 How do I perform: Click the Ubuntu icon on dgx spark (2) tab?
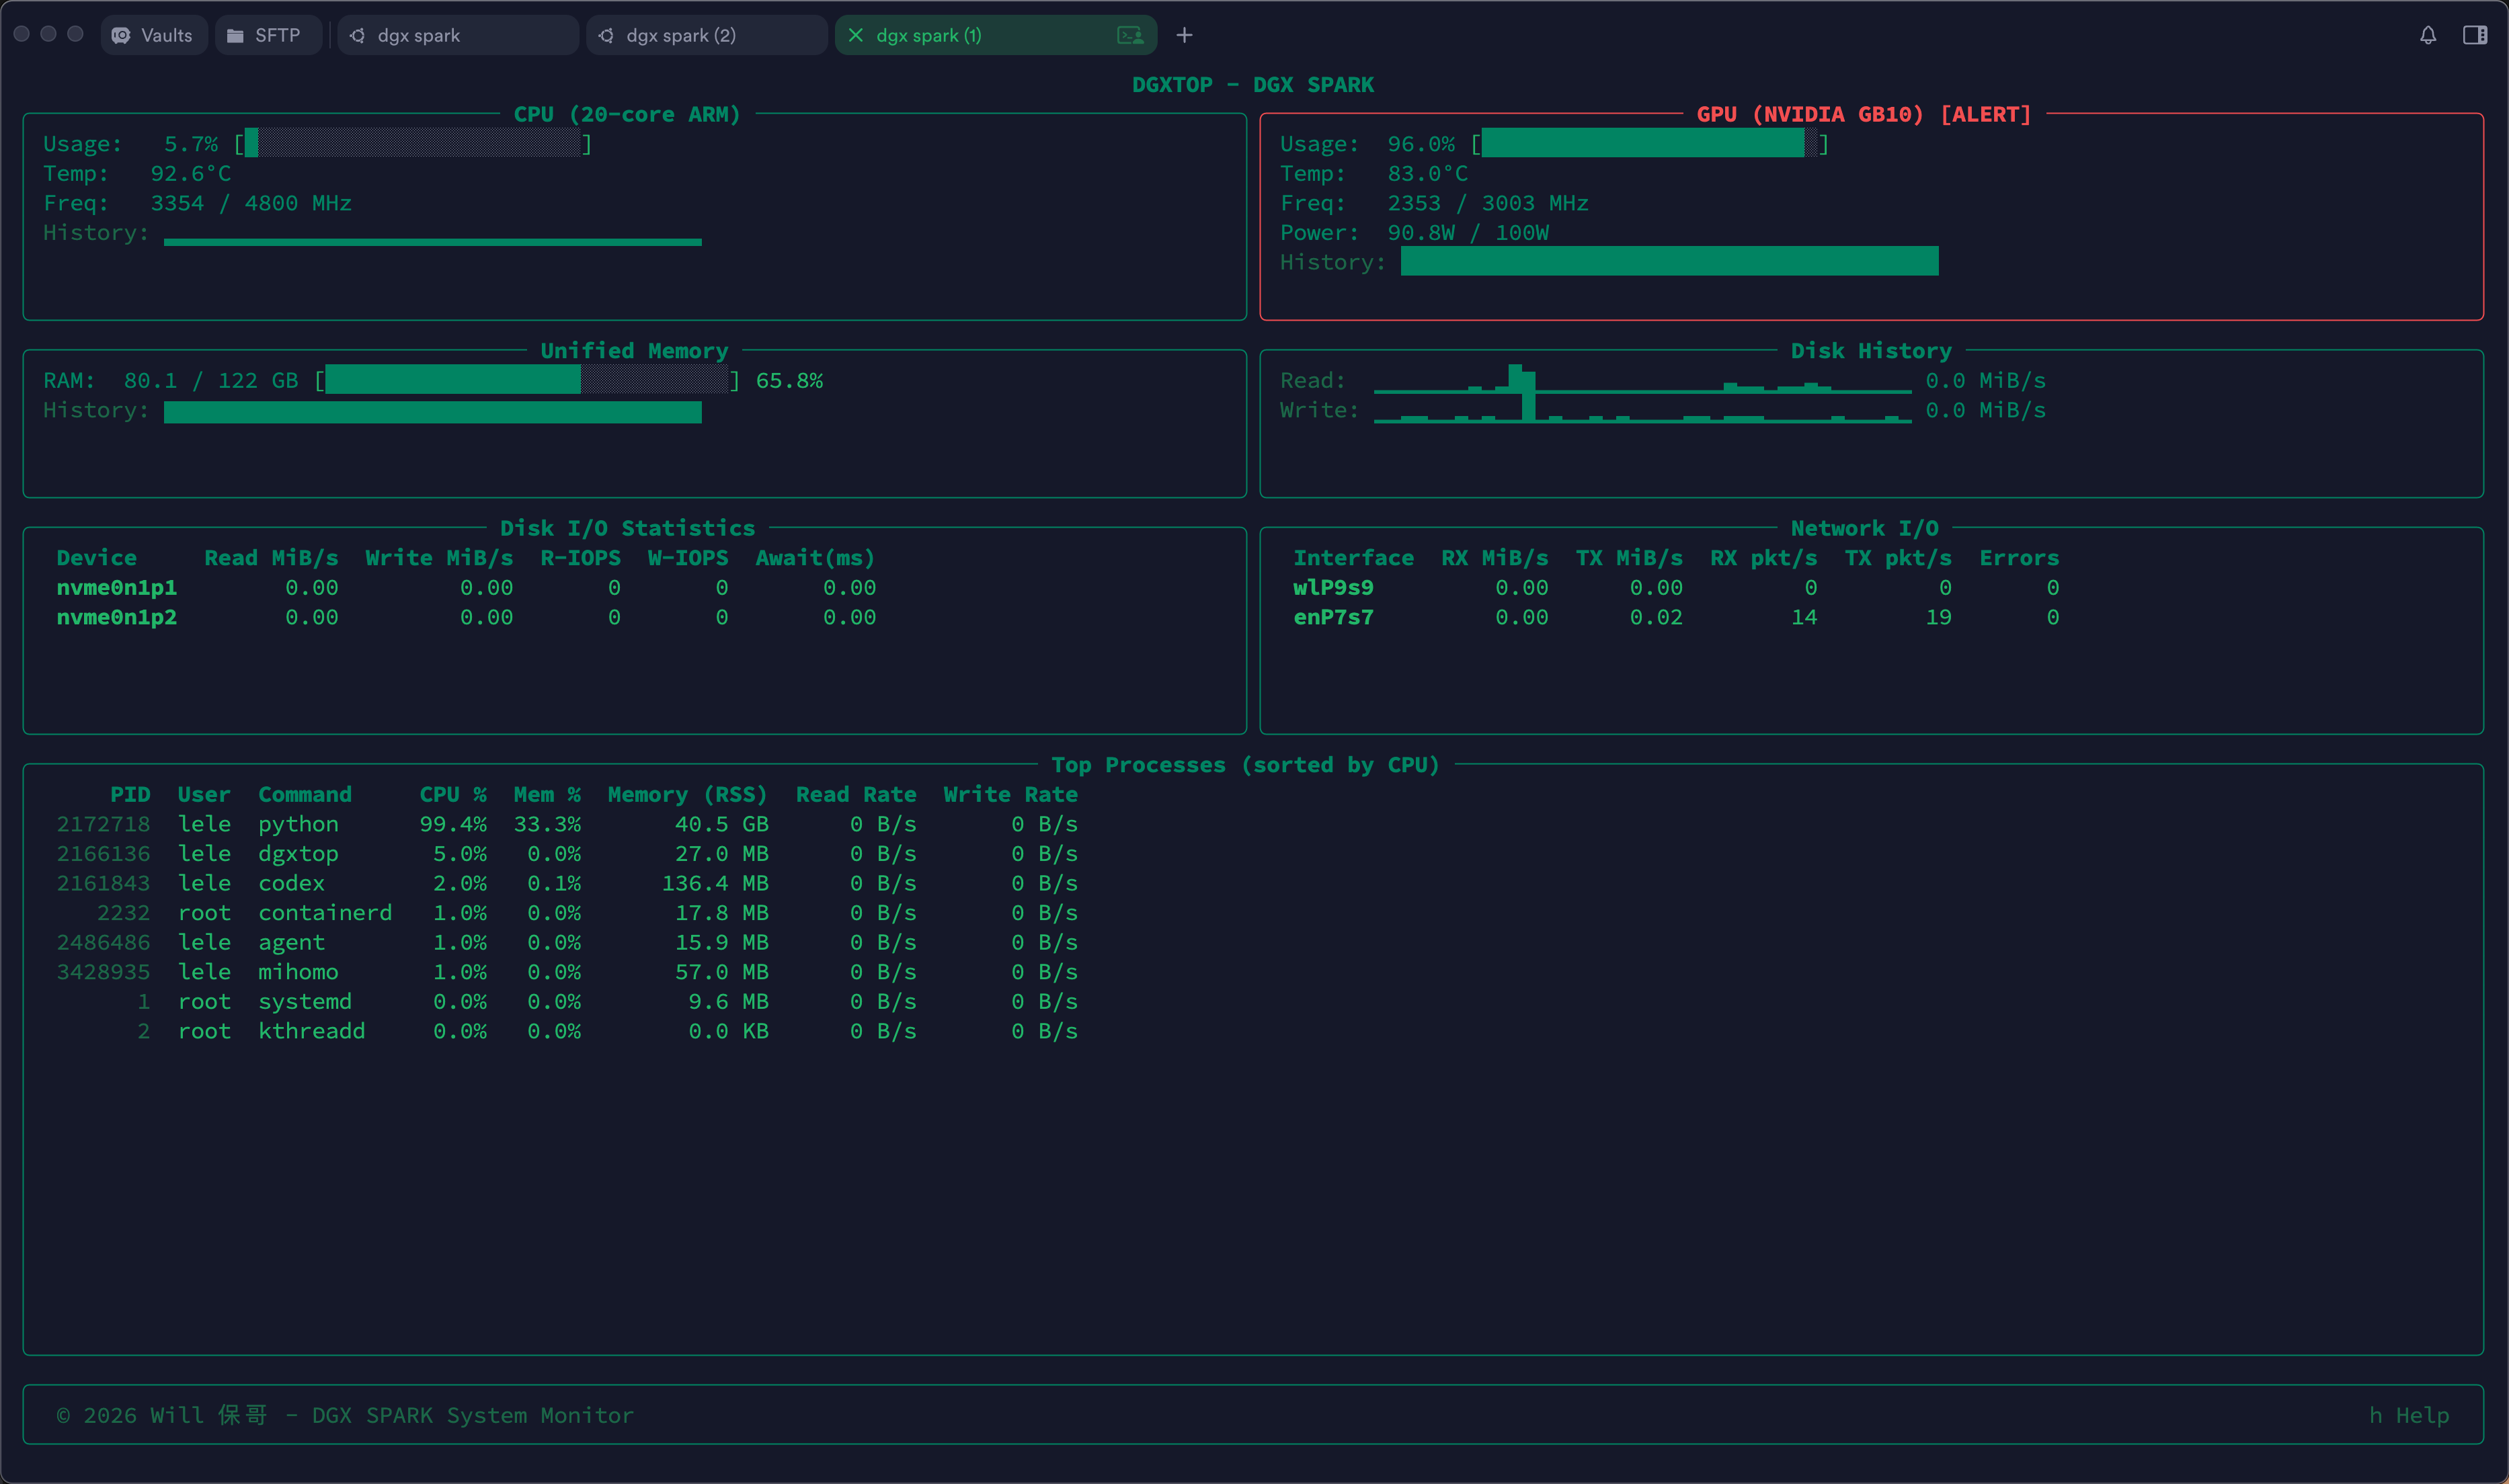tap(606, 35)
